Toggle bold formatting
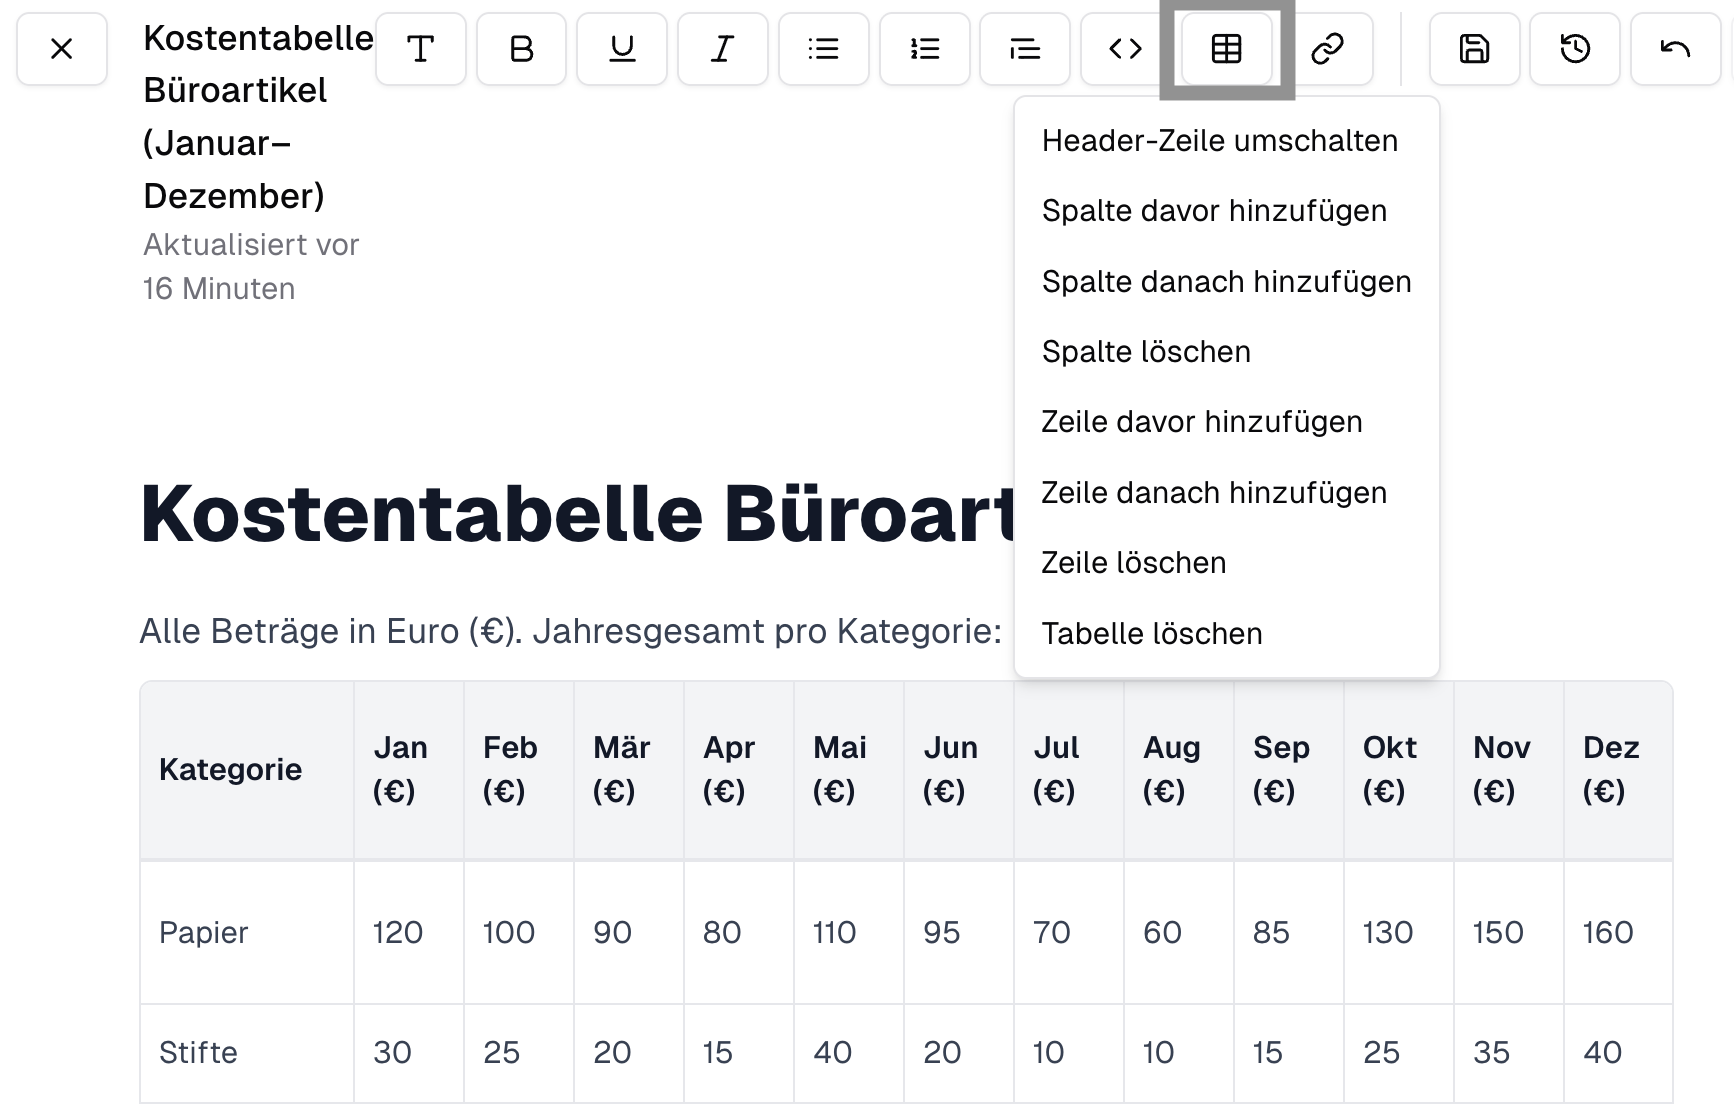 521,48
